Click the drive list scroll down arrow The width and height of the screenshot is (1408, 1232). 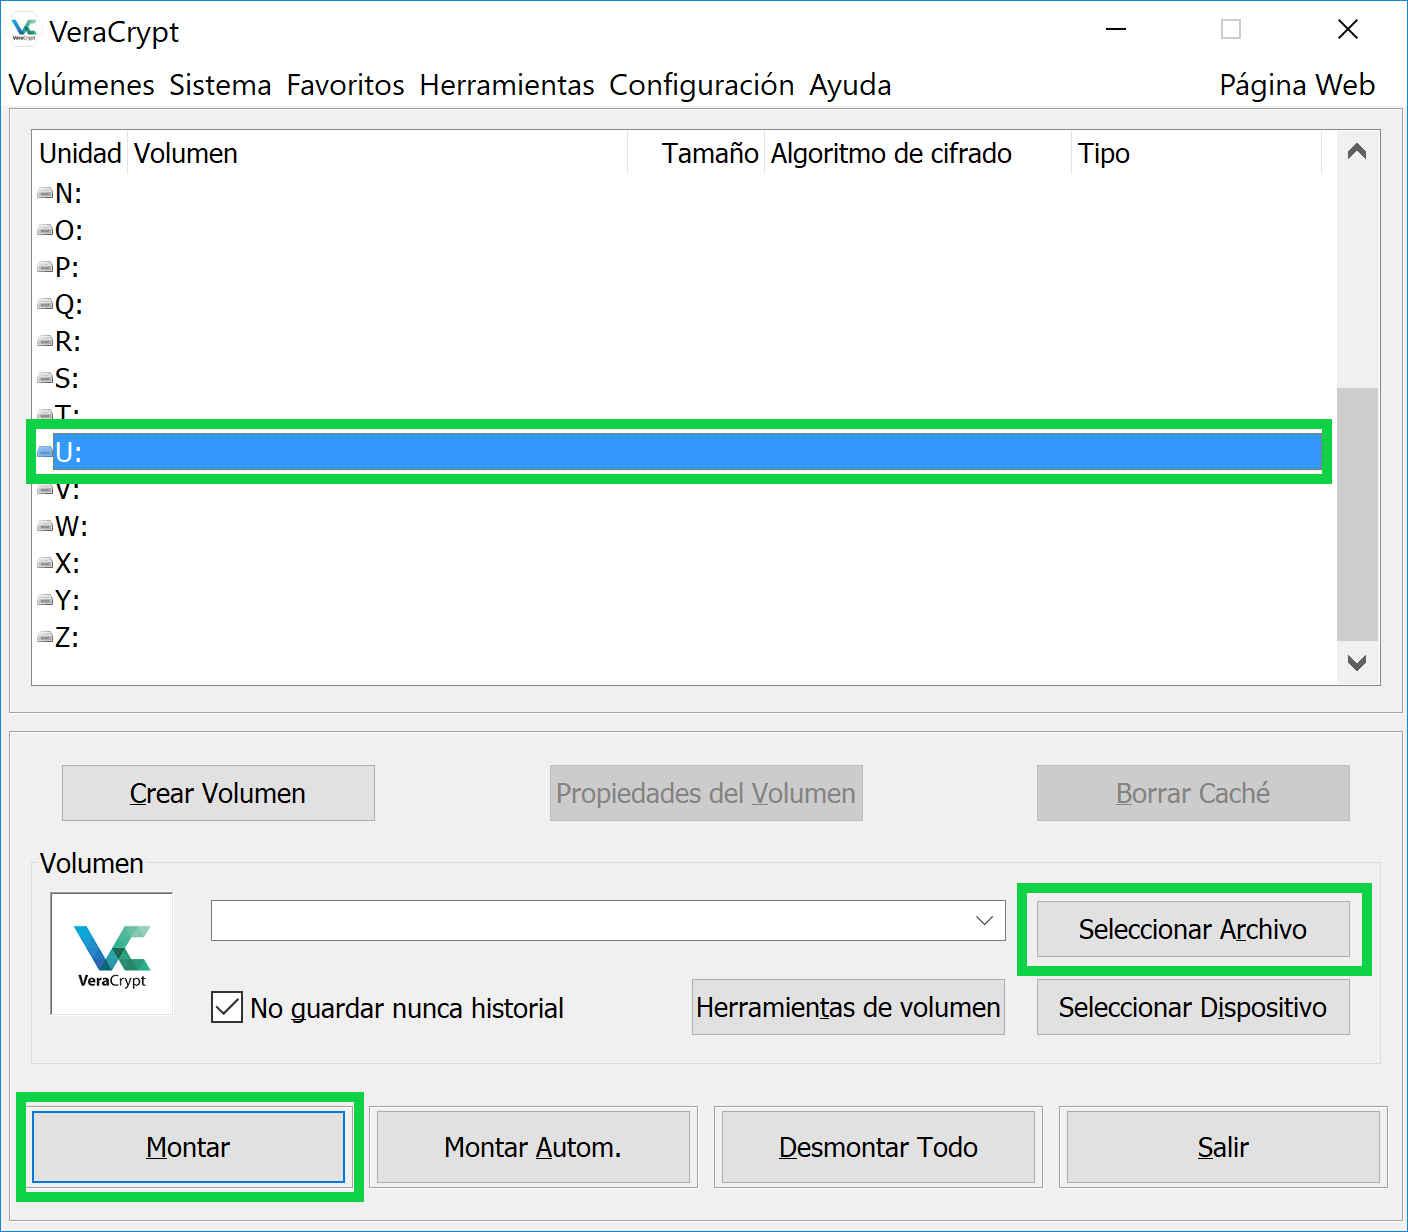1357,662
